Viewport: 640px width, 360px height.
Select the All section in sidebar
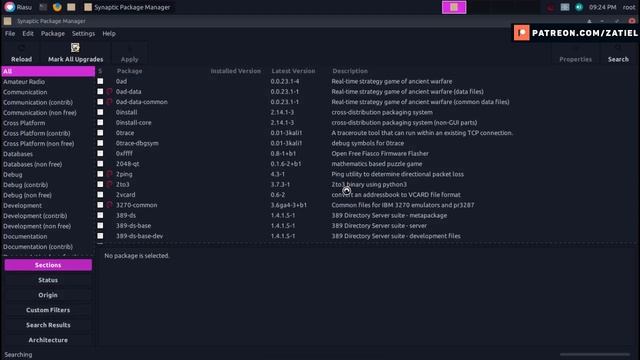[x=48, y=71]
